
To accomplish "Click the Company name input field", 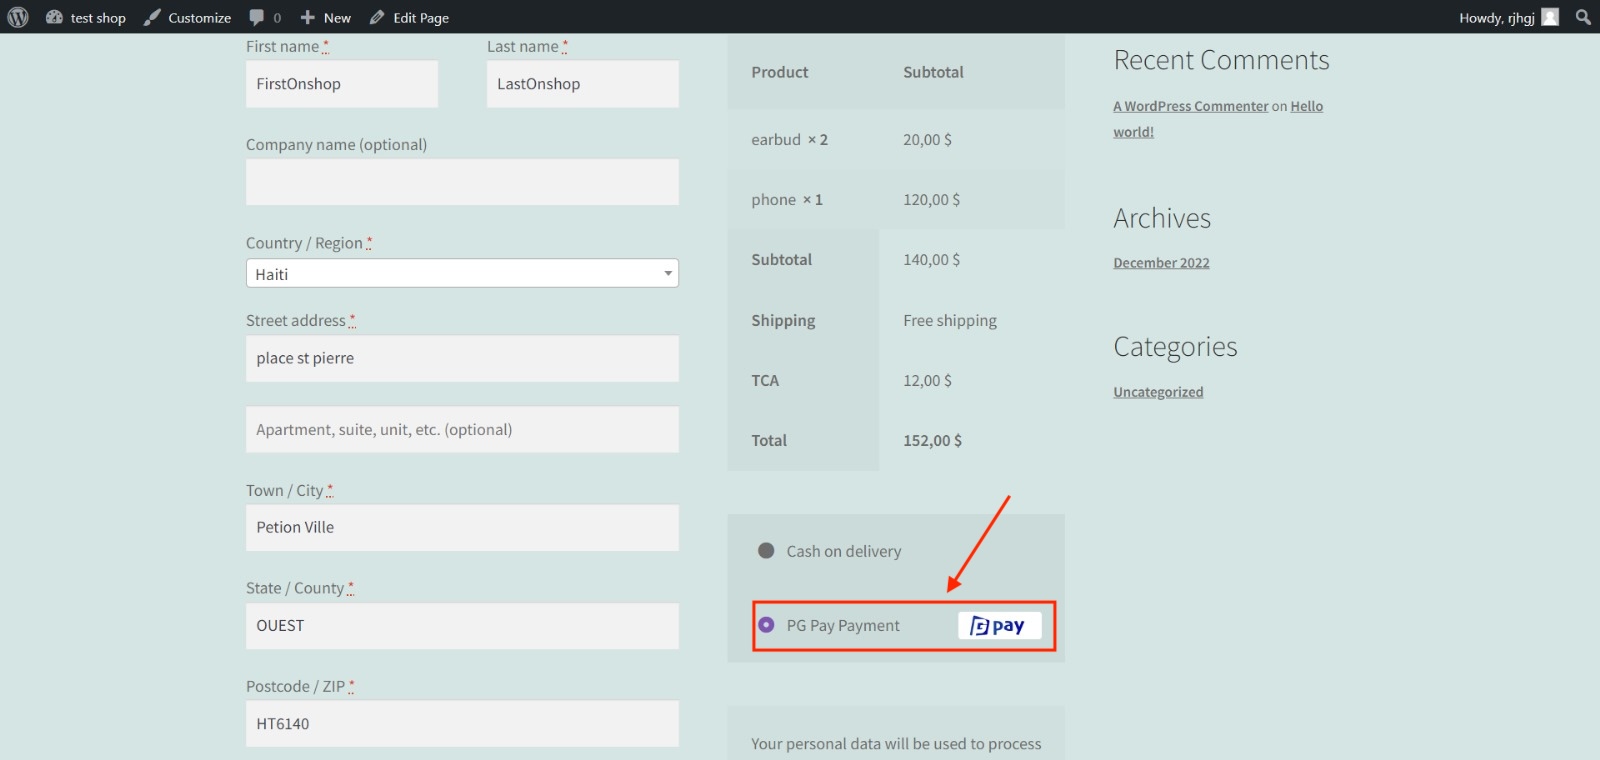I will pyautogui.click(x=462, y=182).
